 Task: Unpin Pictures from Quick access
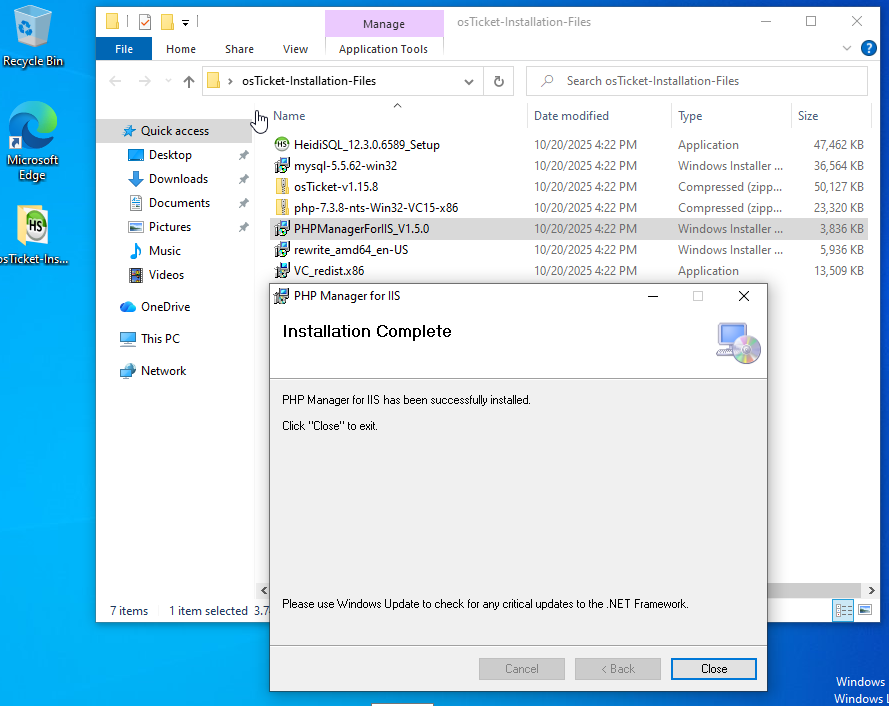pyautogui.click(x=244, y=227)
